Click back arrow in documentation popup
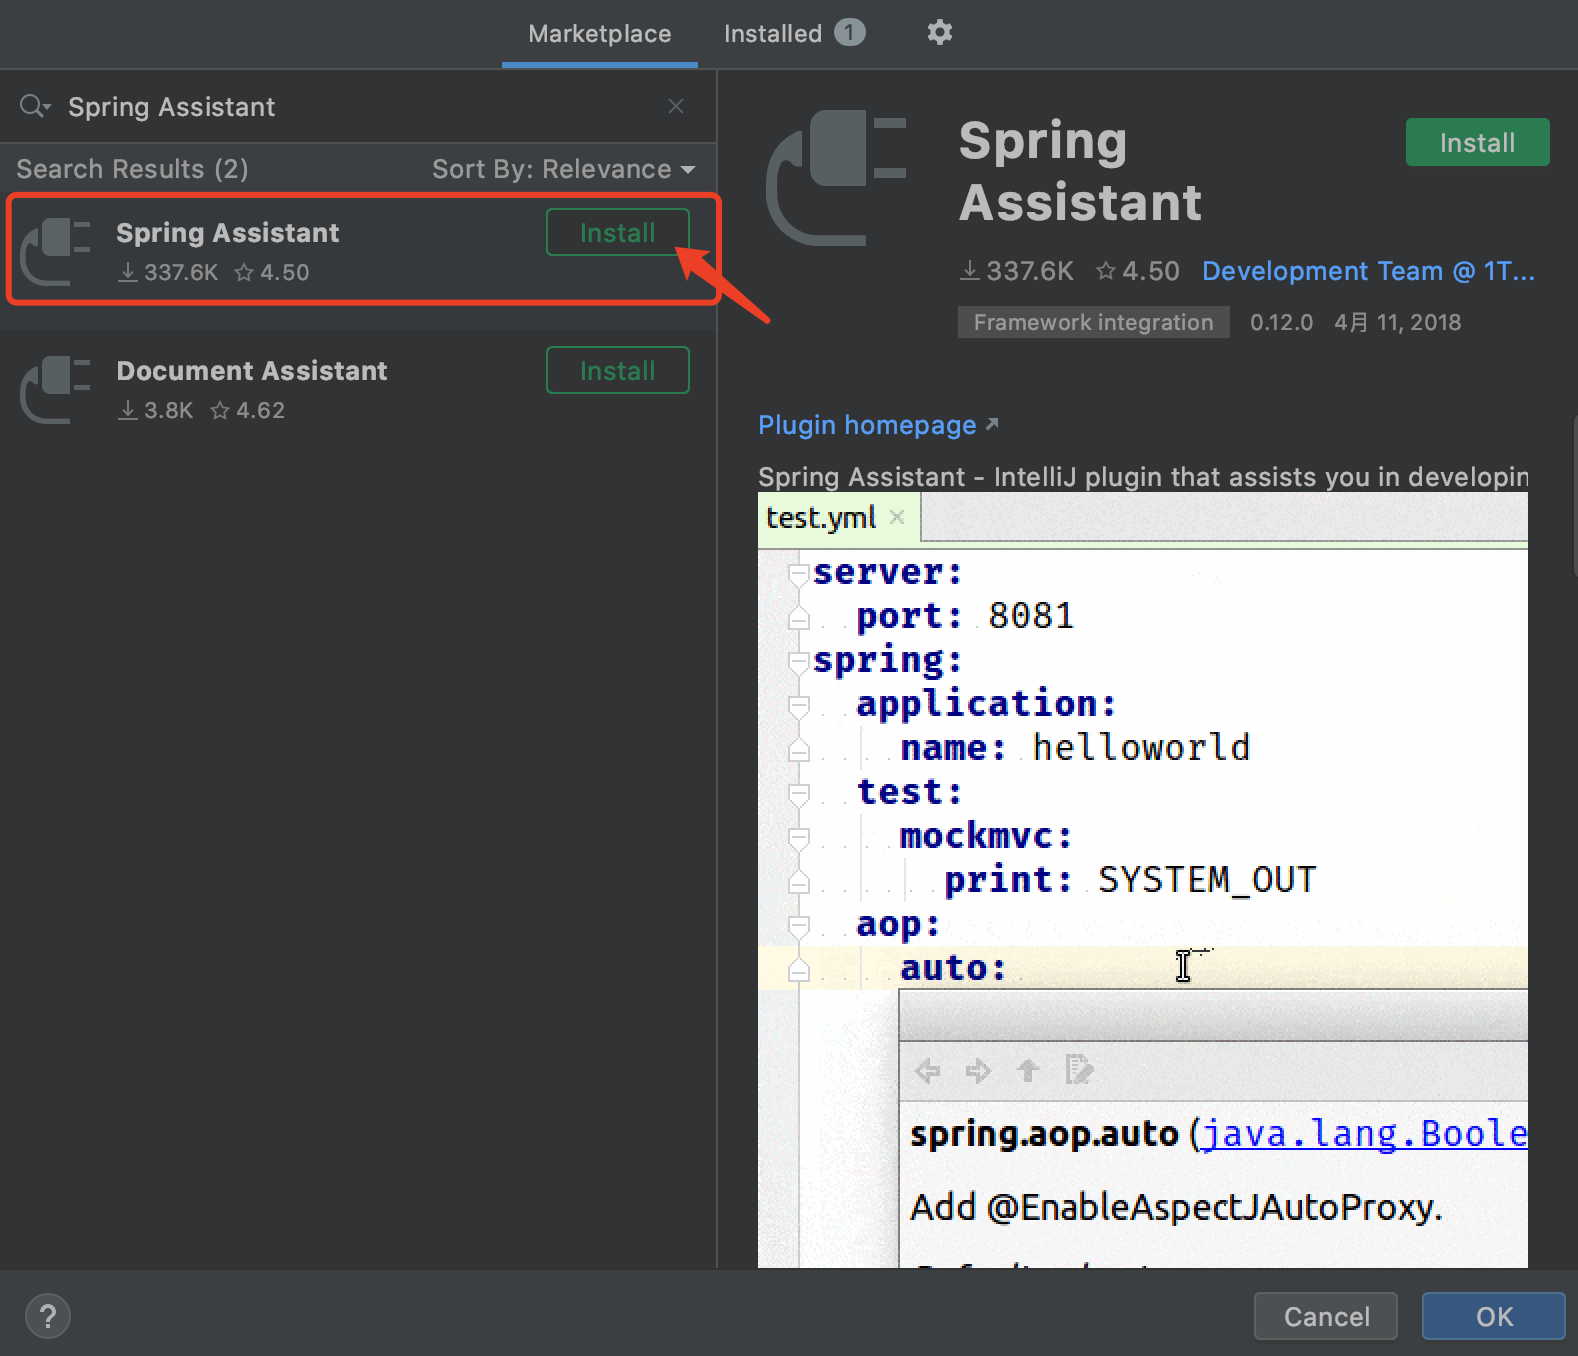1578x1356 pixels. tap(928, 1071)
